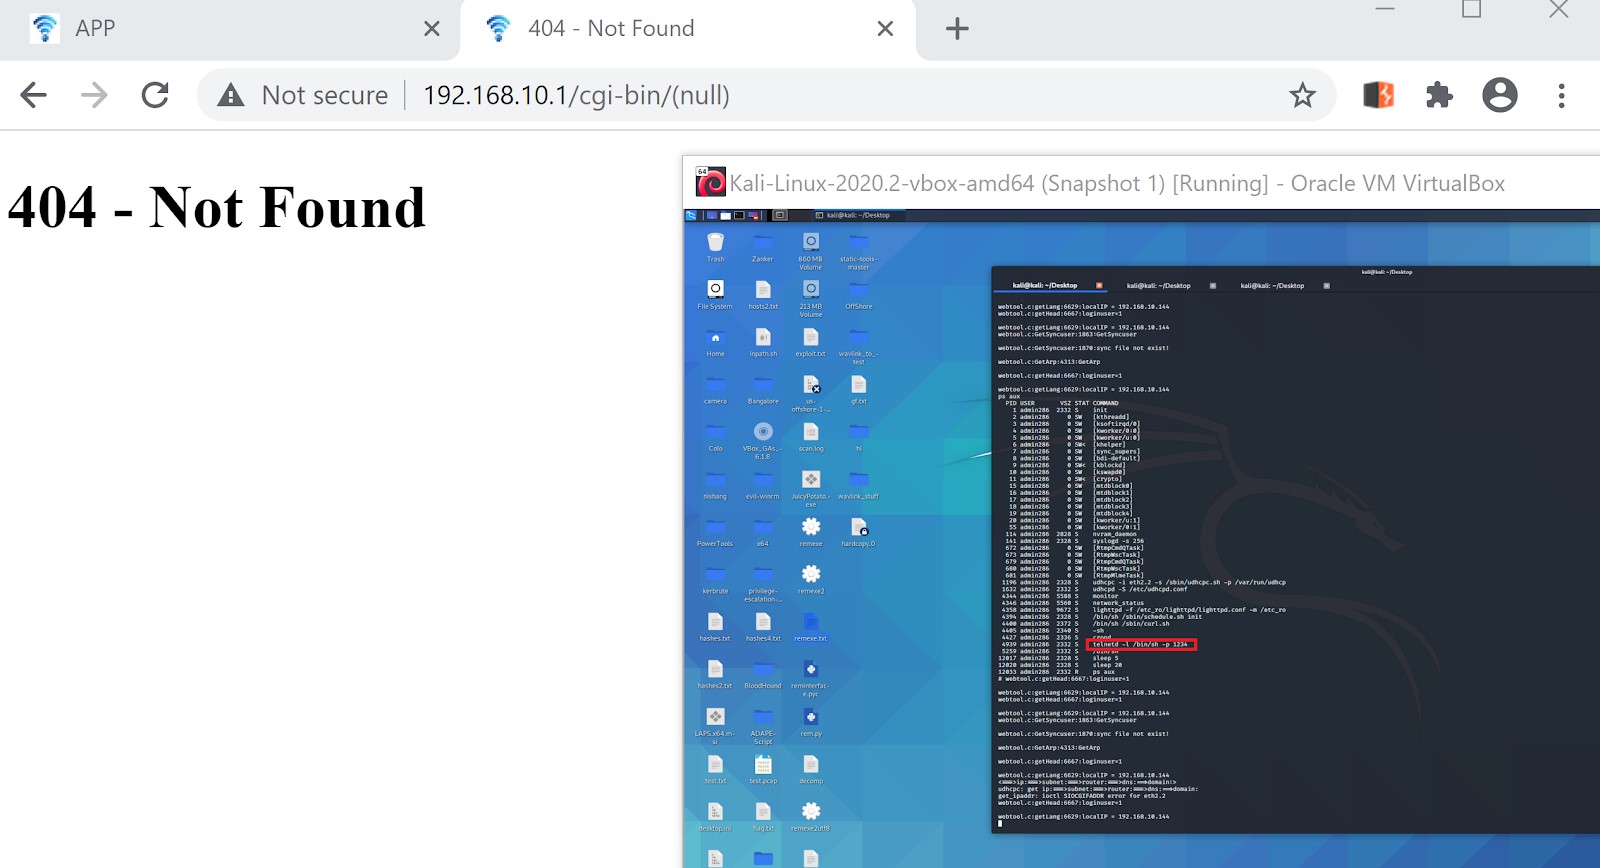Image resolution: width=1600 pixels, height=868 pixels.
Task: Select the remexe2 gear icon
Action: point(811,579)
